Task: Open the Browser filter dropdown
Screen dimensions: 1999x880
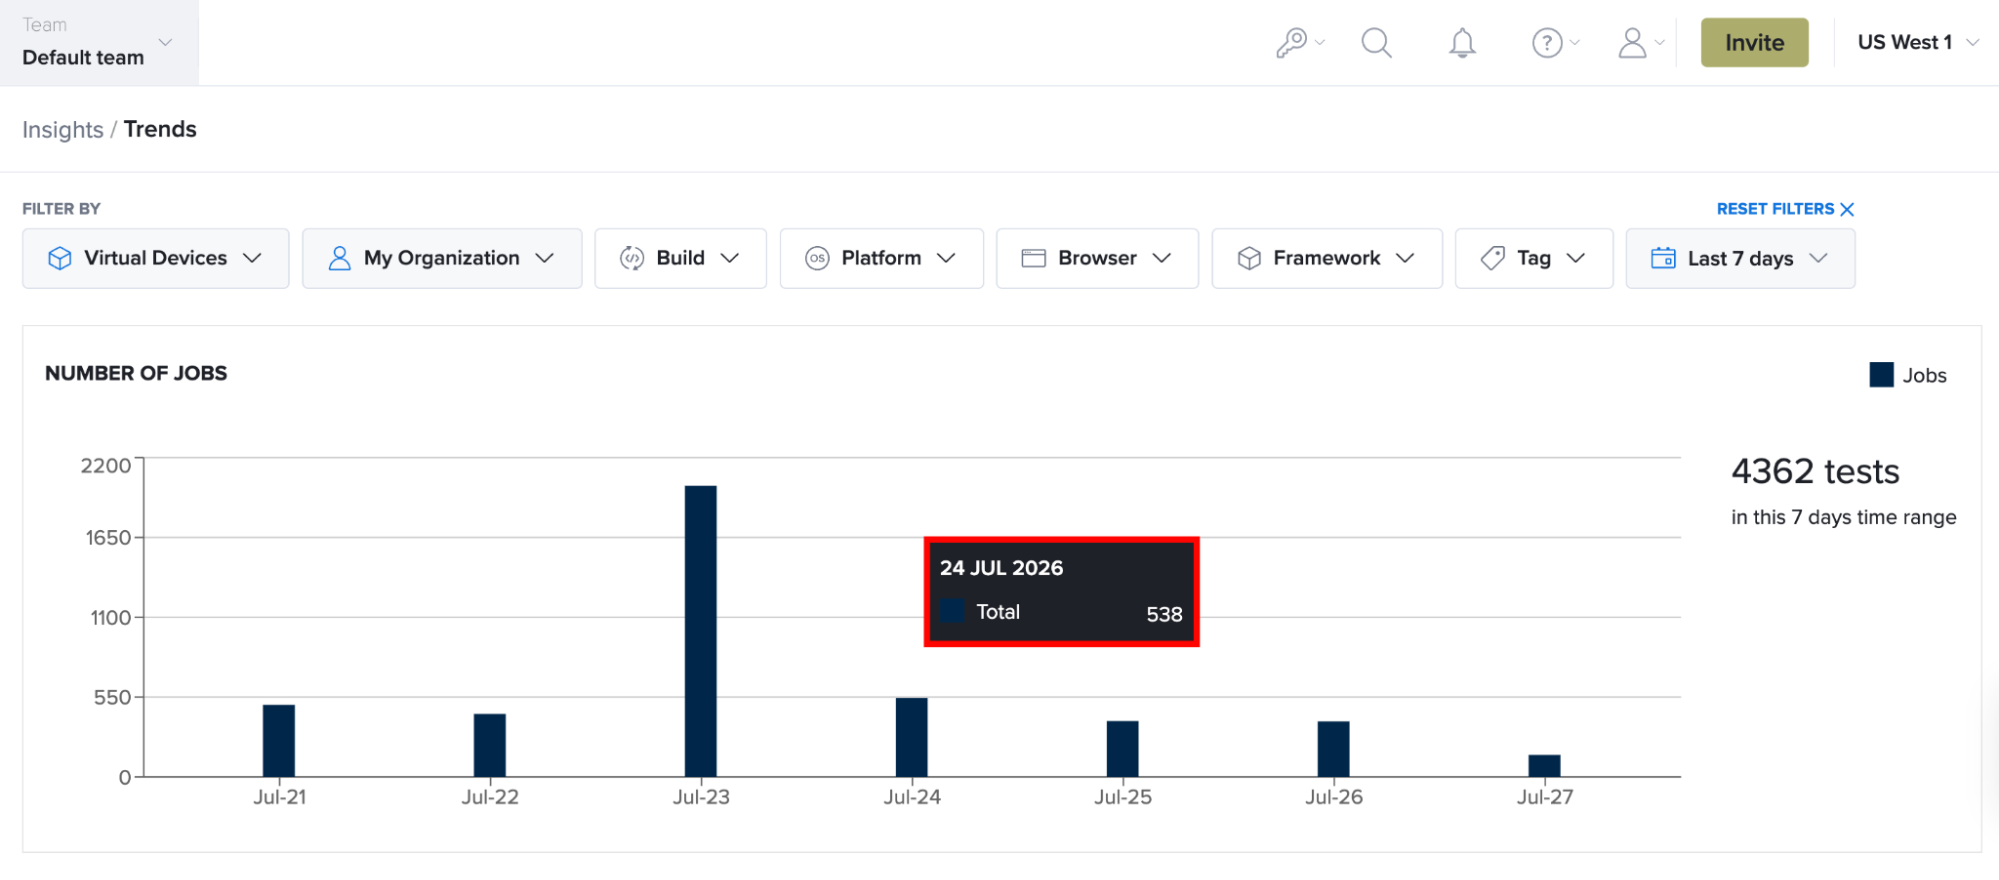Action: pos(1097,258)
